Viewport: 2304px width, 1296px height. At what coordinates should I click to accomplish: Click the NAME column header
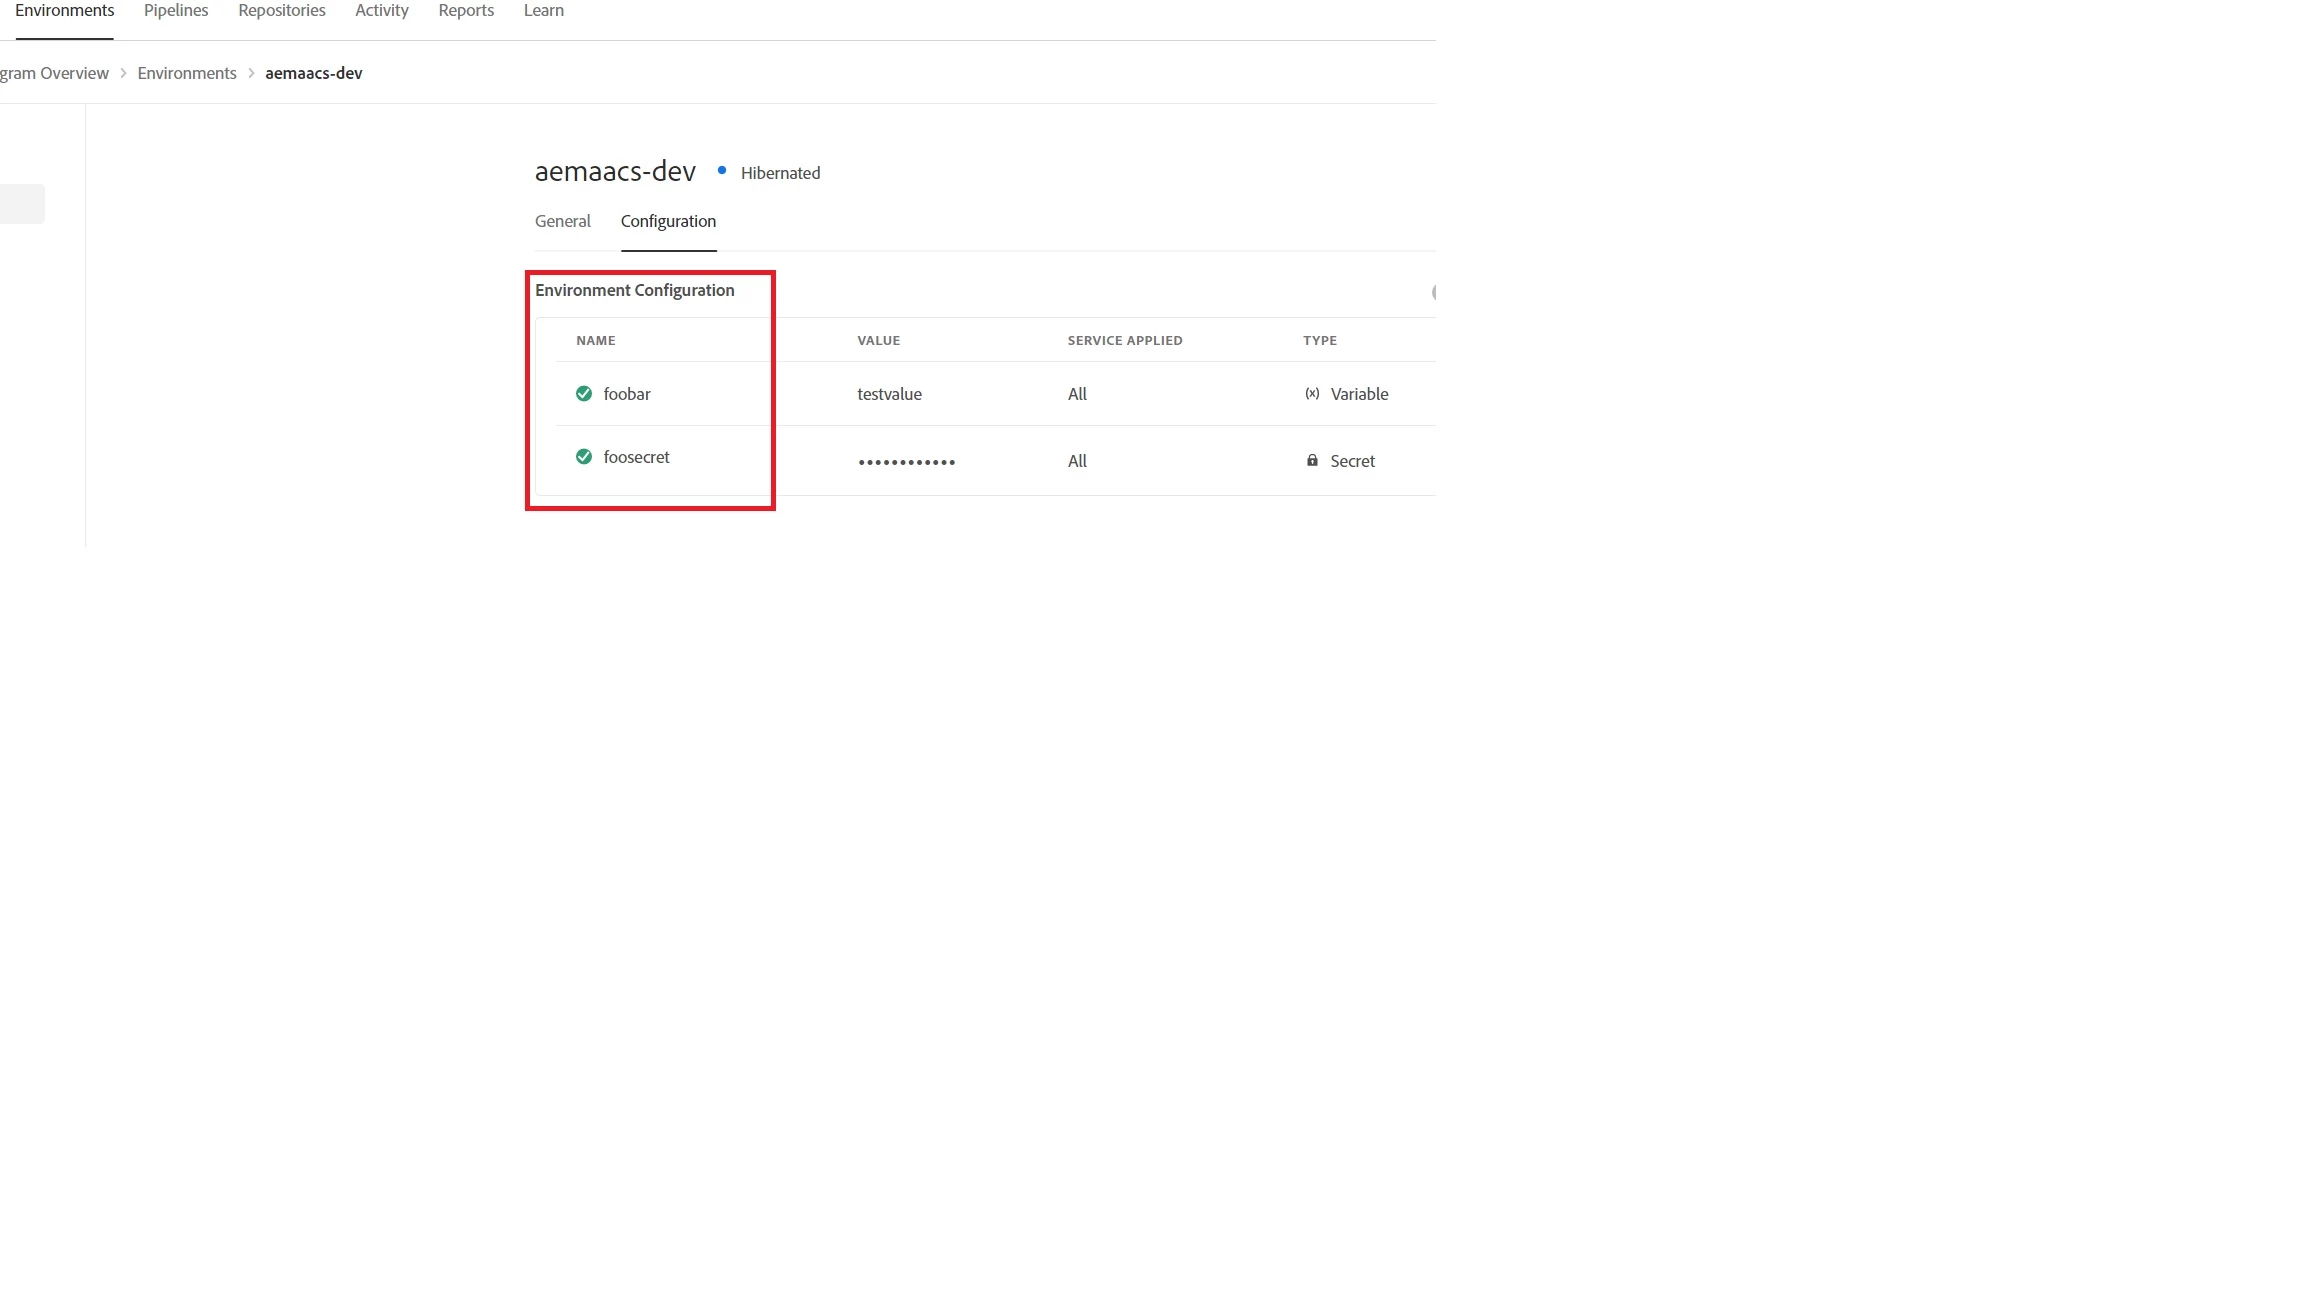point(596,341)
